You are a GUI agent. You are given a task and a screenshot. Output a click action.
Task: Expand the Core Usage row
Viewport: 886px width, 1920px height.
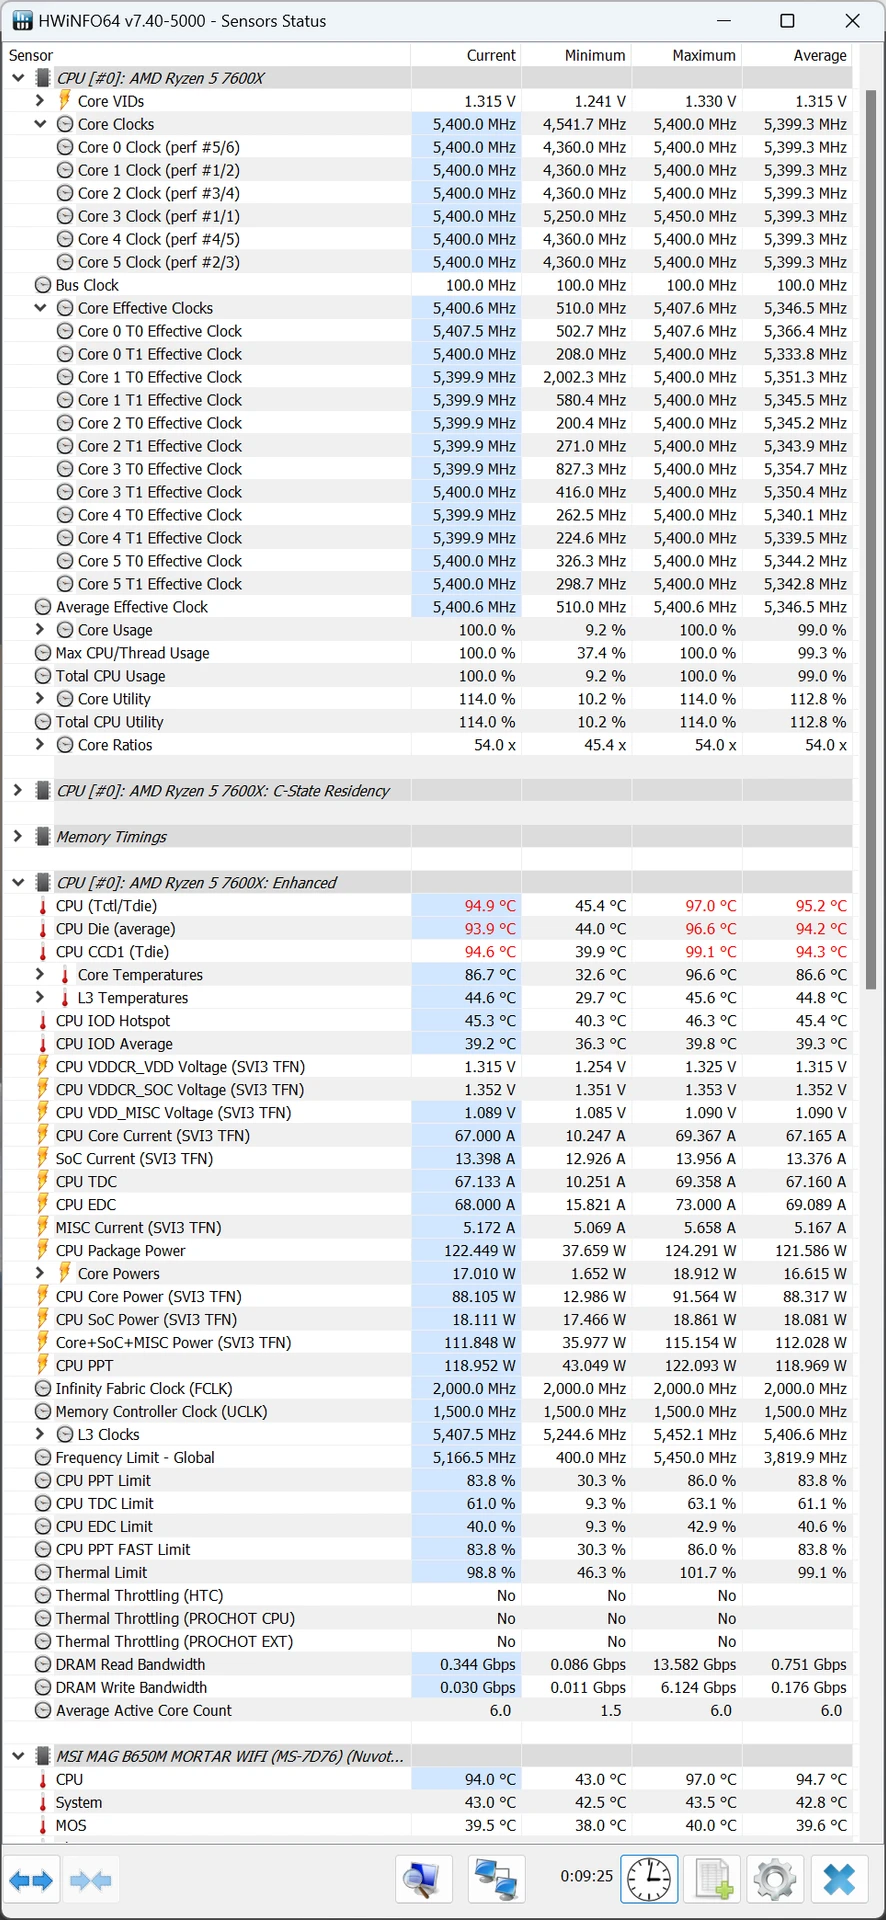pyautogui.click(x=40, y=630)
